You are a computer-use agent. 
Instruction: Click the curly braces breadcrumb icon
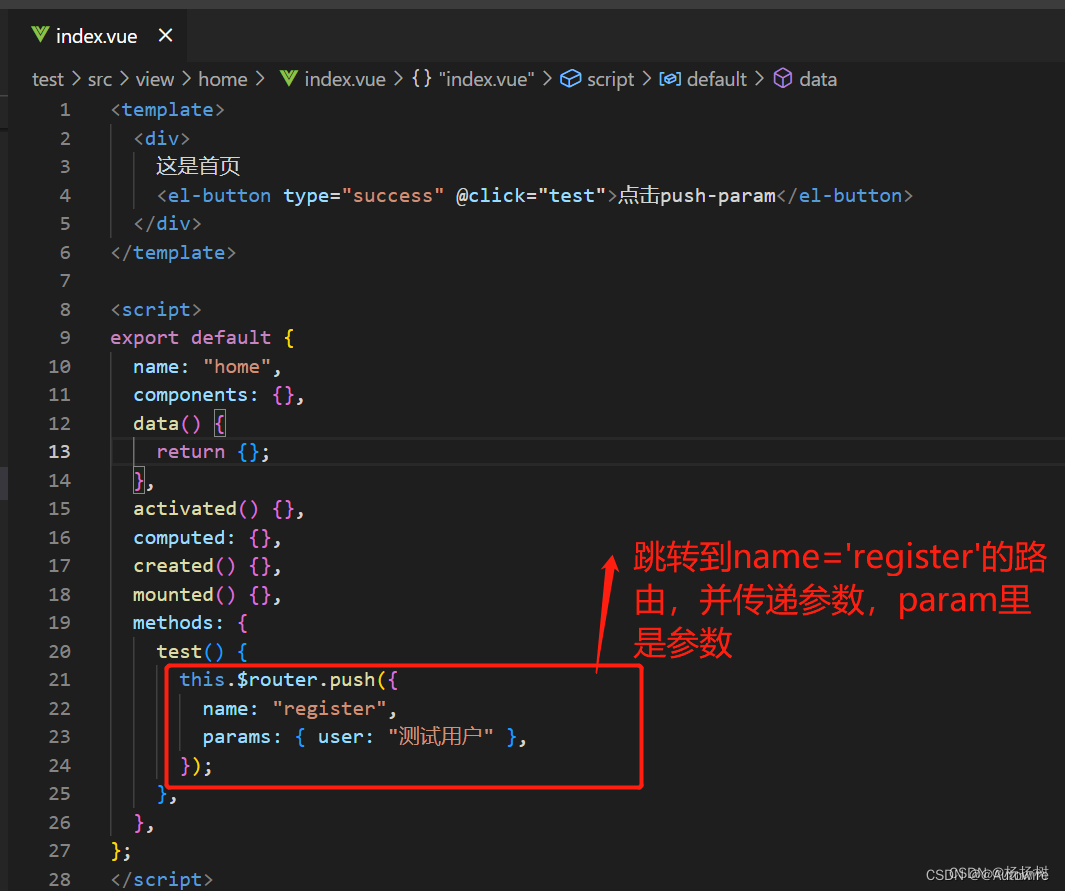click(422, 79)
